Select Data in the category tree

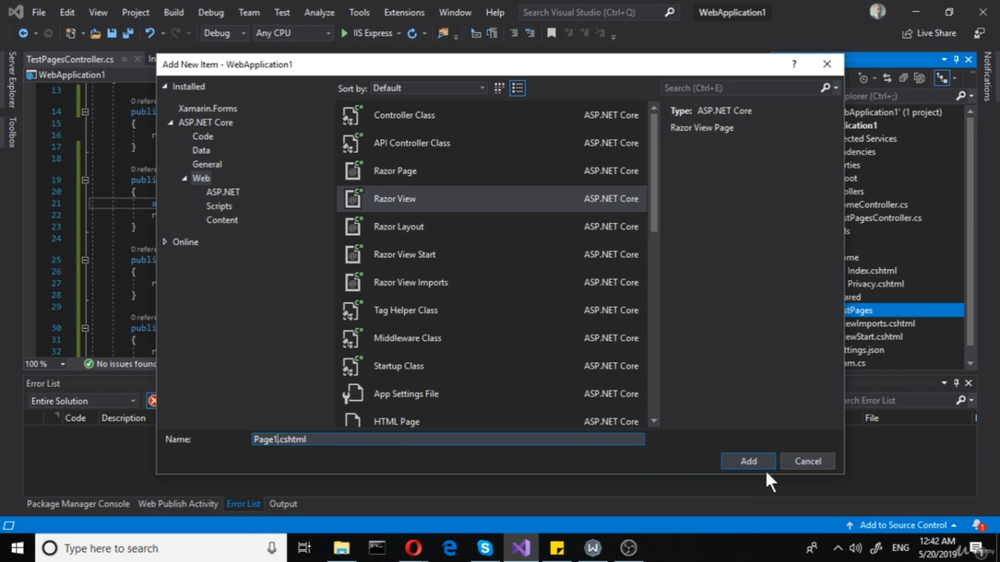click(x=201, y=151)
